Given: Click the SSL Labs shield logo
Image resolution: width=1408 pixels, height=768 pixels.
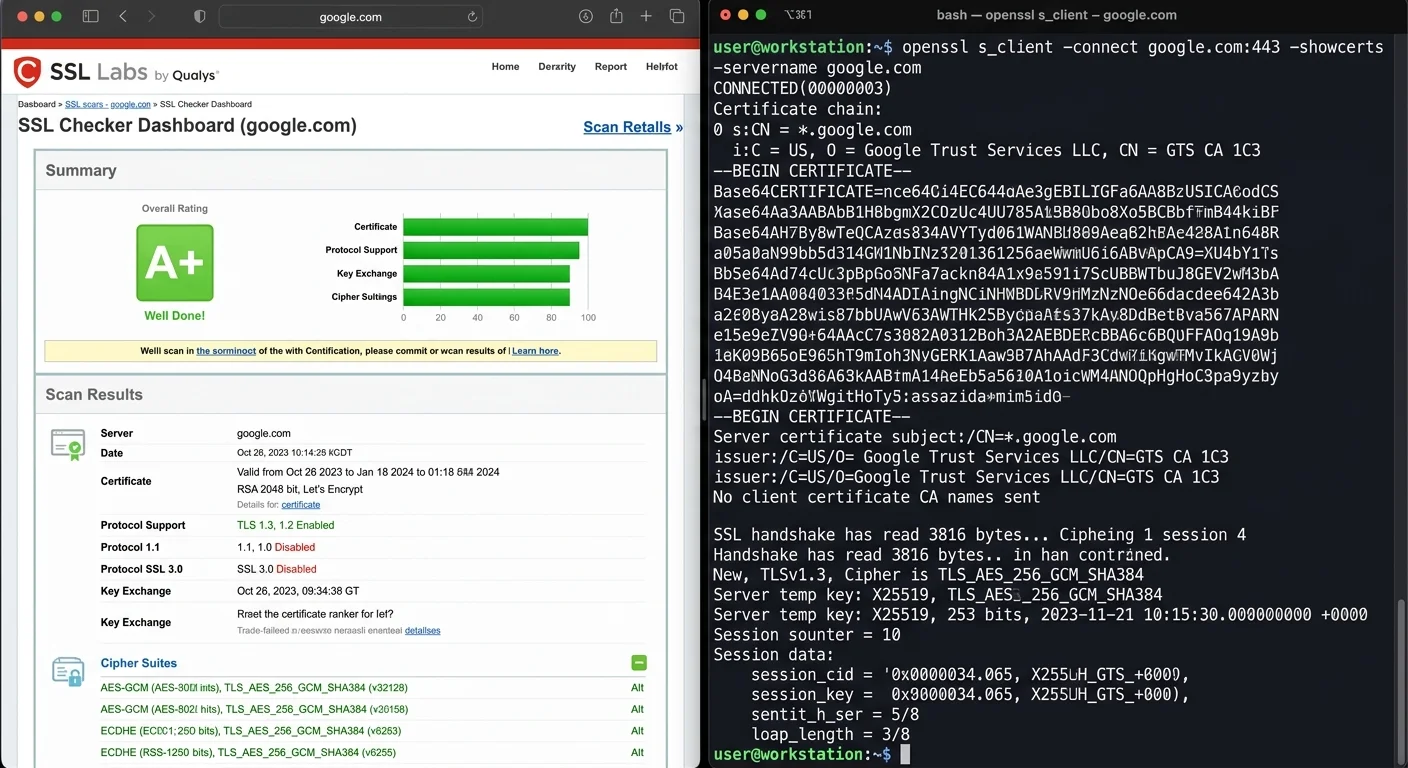Looking at the screenshot, I should [x=27, y=72].
